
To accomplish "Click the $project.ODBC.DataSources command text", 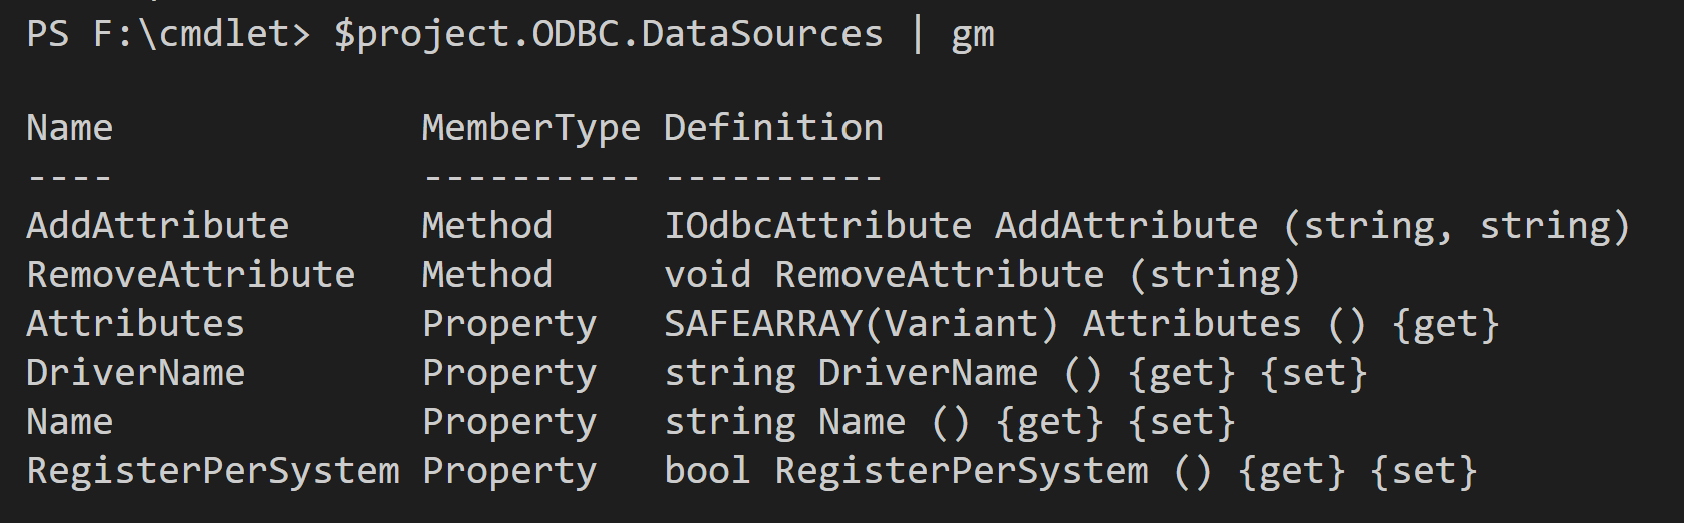I will pyautogui.click(x=608, y=34).
